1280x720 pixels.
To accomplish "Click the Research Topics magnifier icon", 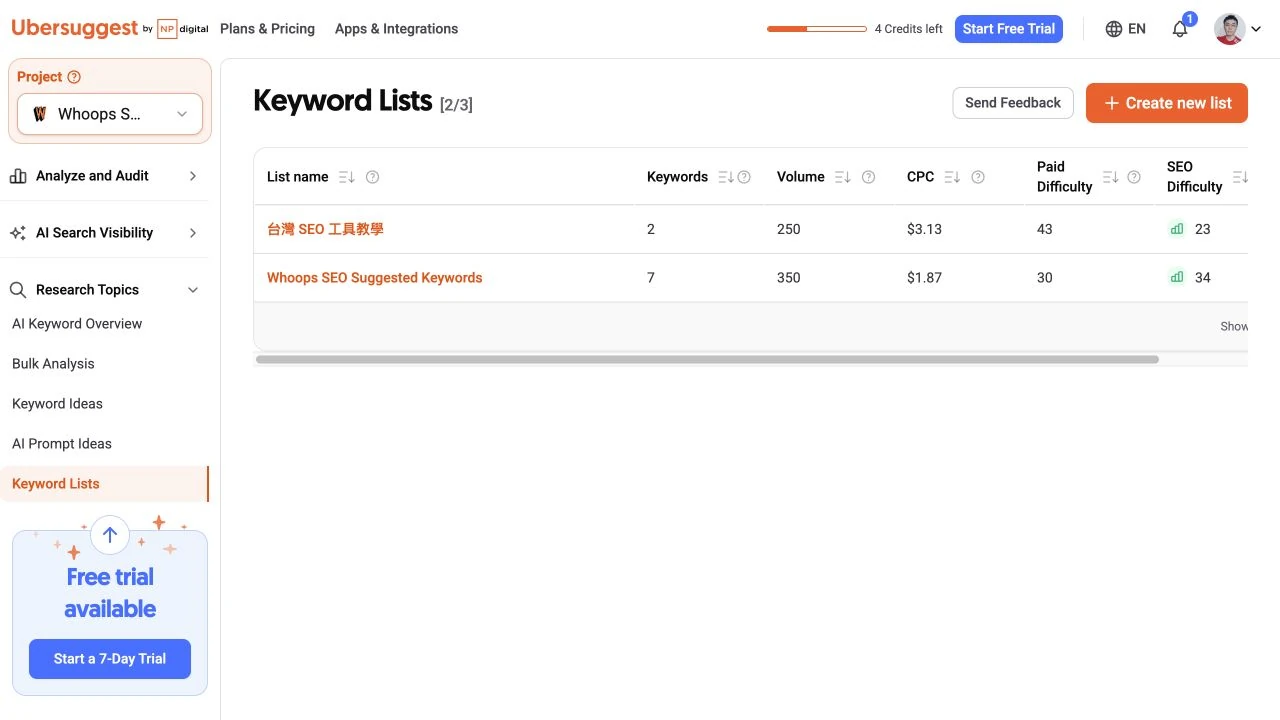I will click(18, 290).
